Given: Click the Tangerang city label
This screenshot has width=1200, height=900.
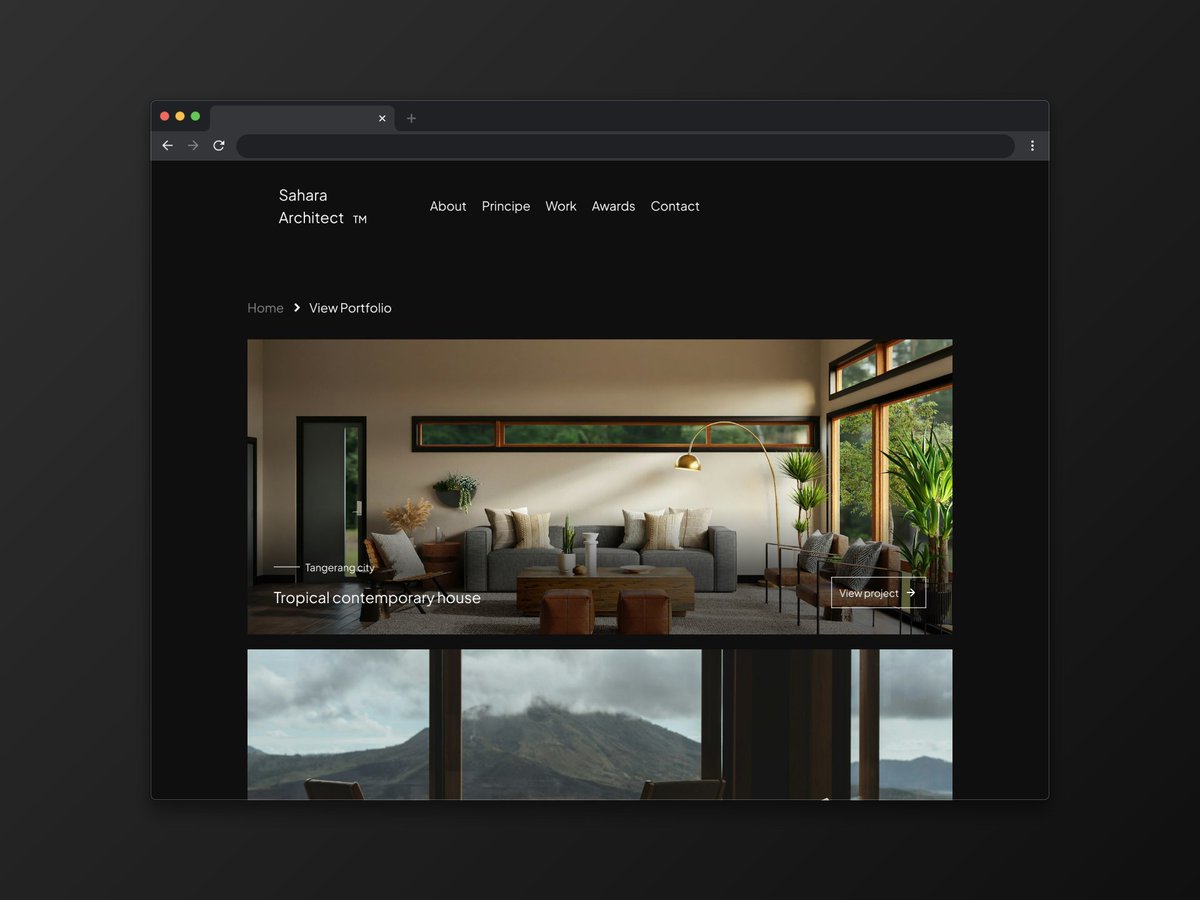Looking at the screenshot, I should pyautogui.click(x=340, y=568).
